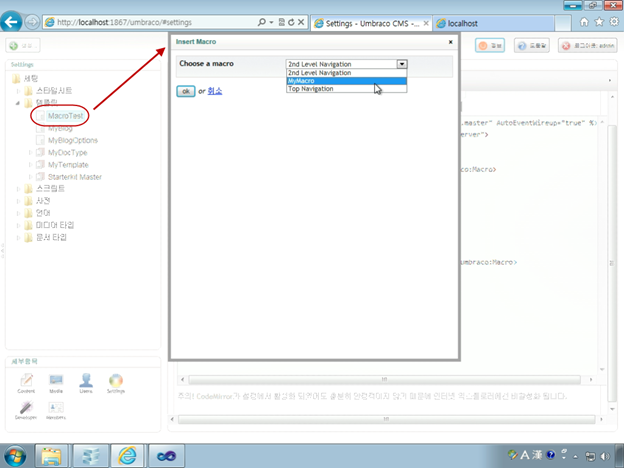Confirm macro with the ok button
The width and height of the screenshot is (624, 468).
(186, 91)
